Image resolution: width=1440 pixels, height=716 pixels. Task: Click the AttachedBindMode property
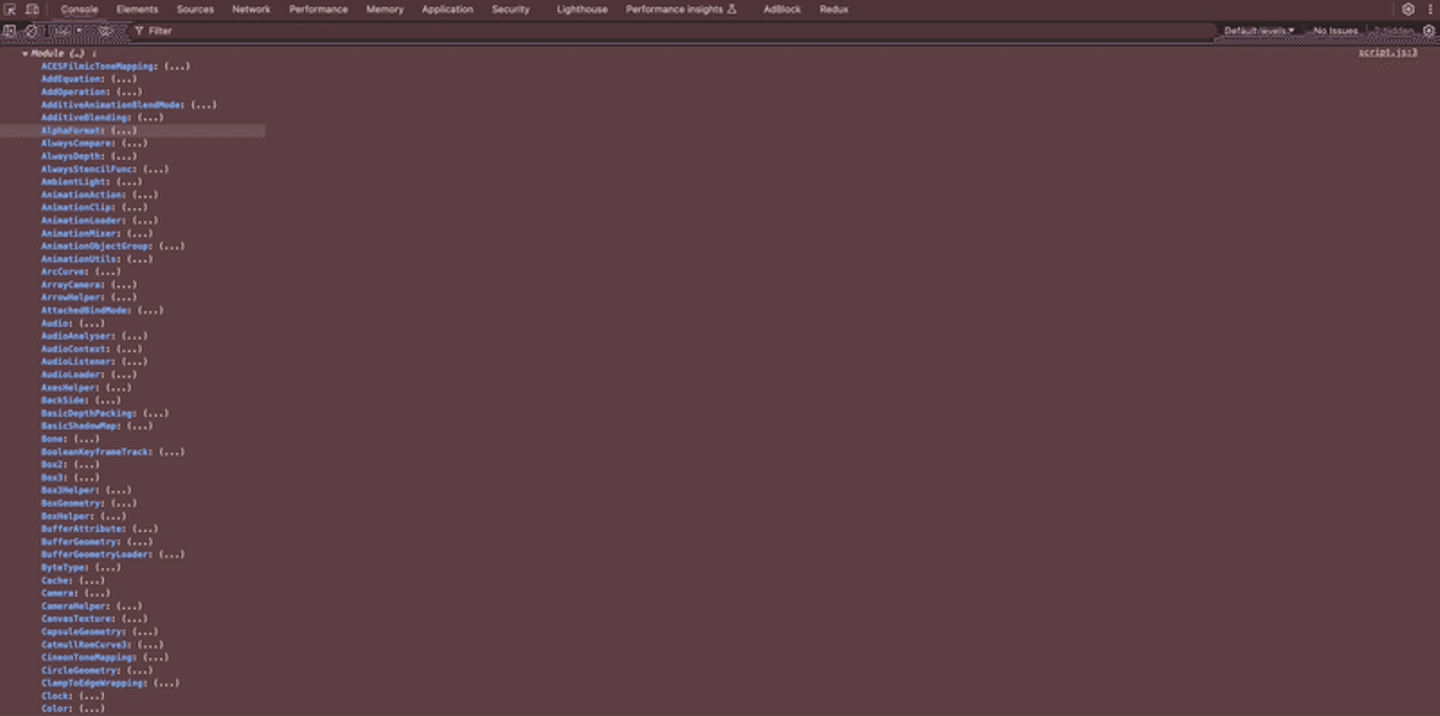click(x=101, y=310)
